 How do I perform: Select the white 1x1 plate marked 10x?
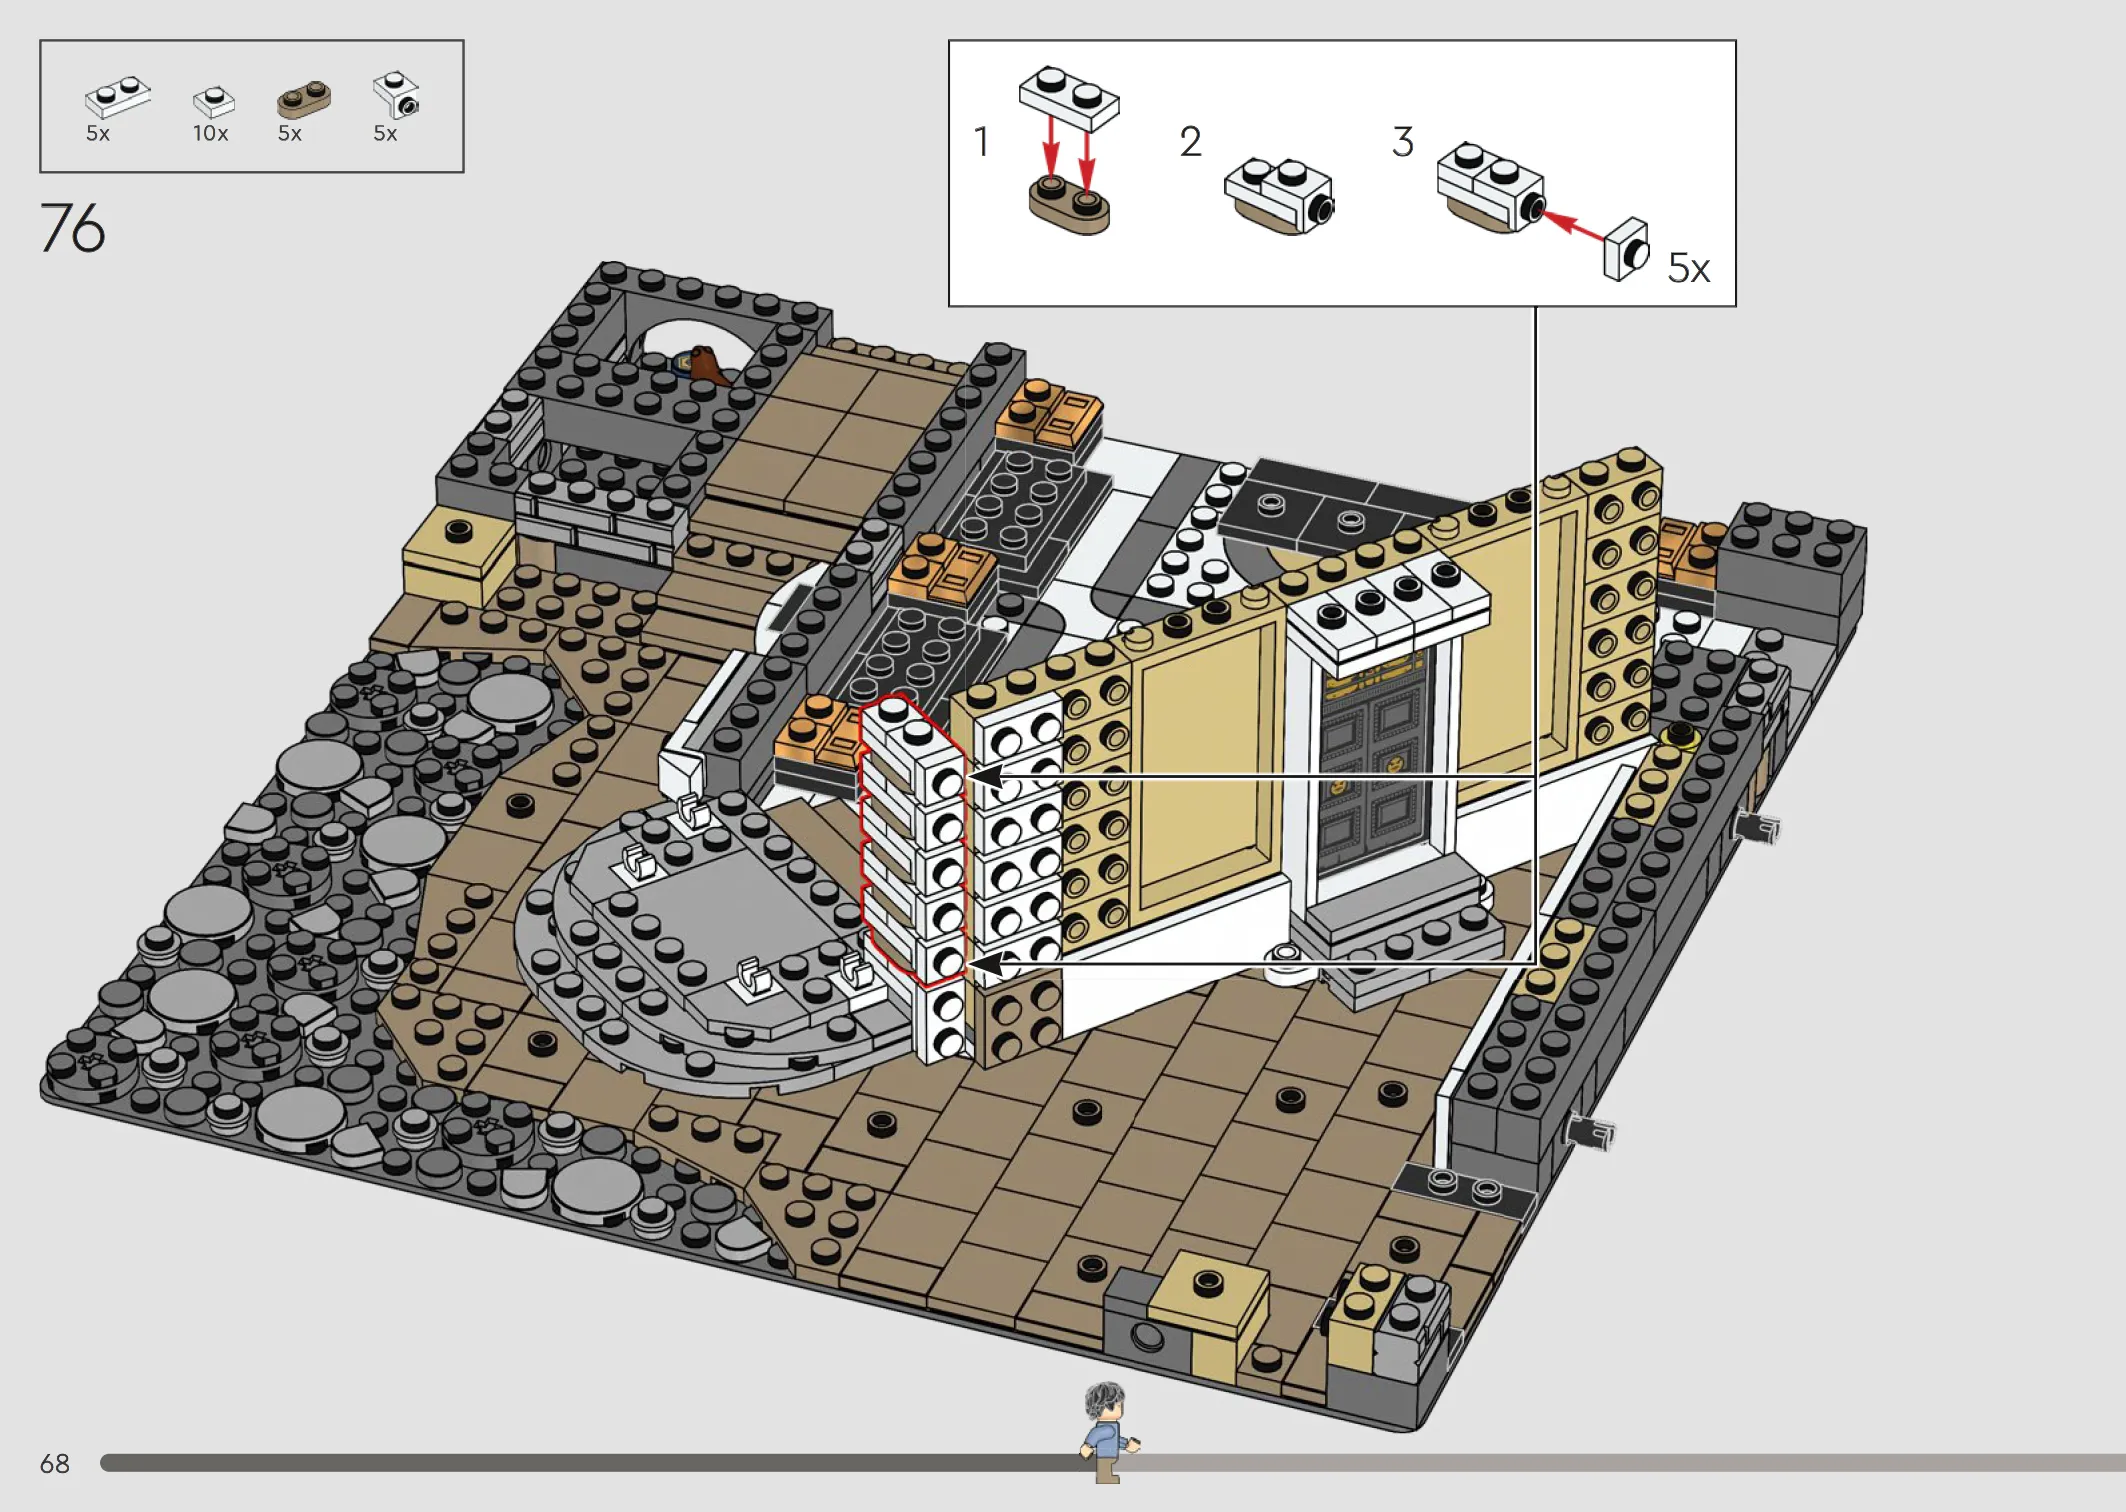click(213, 101)
